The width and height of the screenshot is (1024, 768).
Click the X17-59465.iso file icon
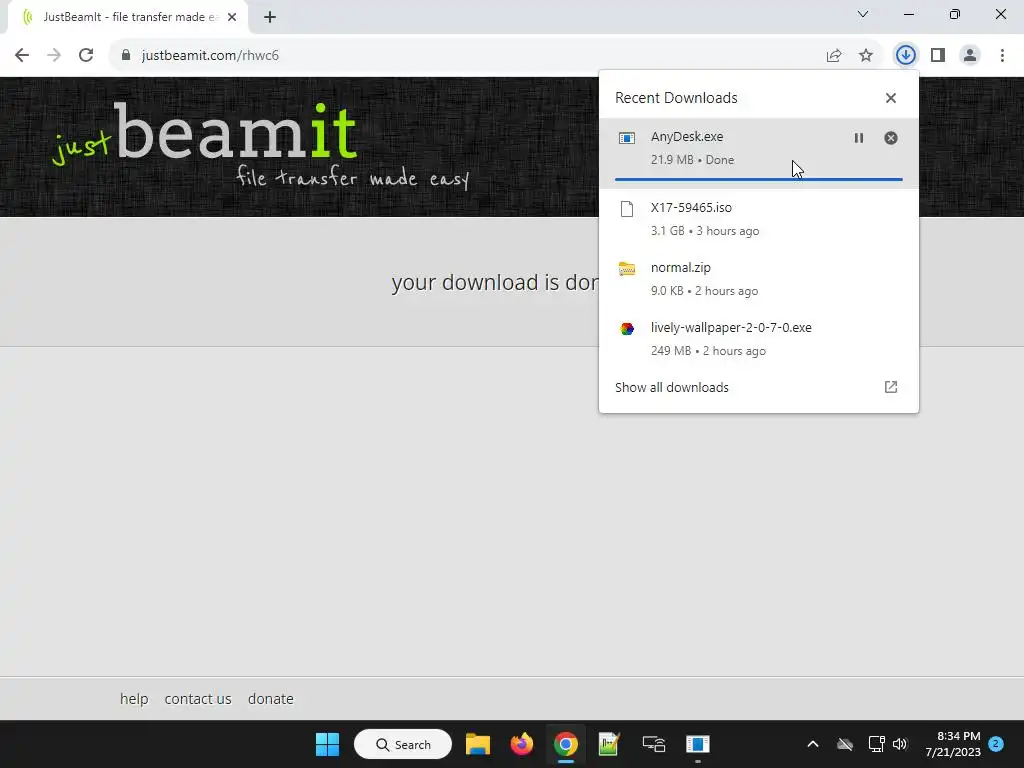627,209
